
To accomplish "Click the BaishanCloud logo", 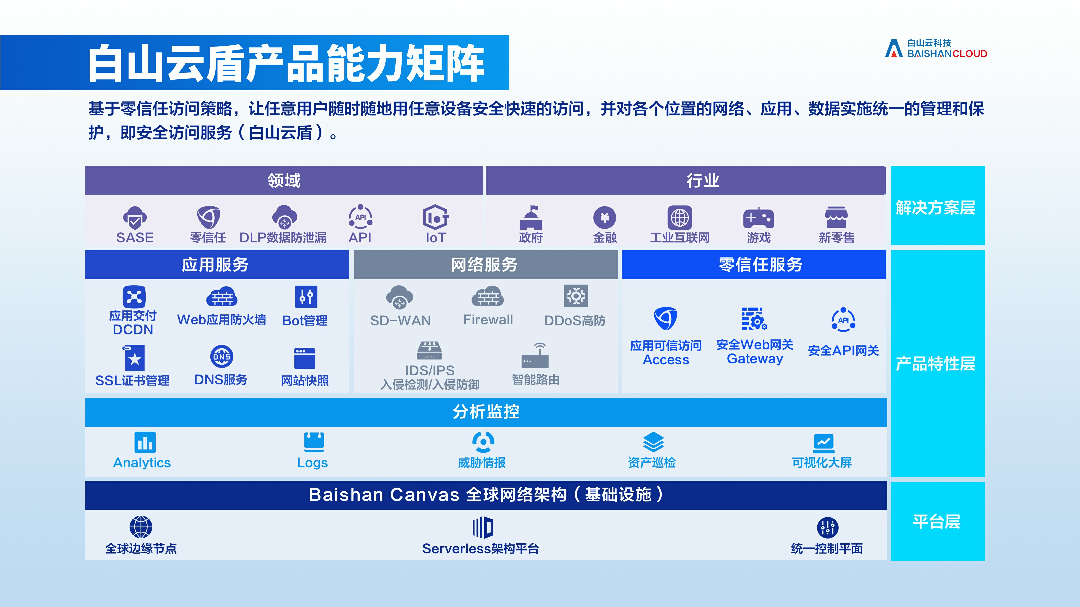I will tap(936, 48).
